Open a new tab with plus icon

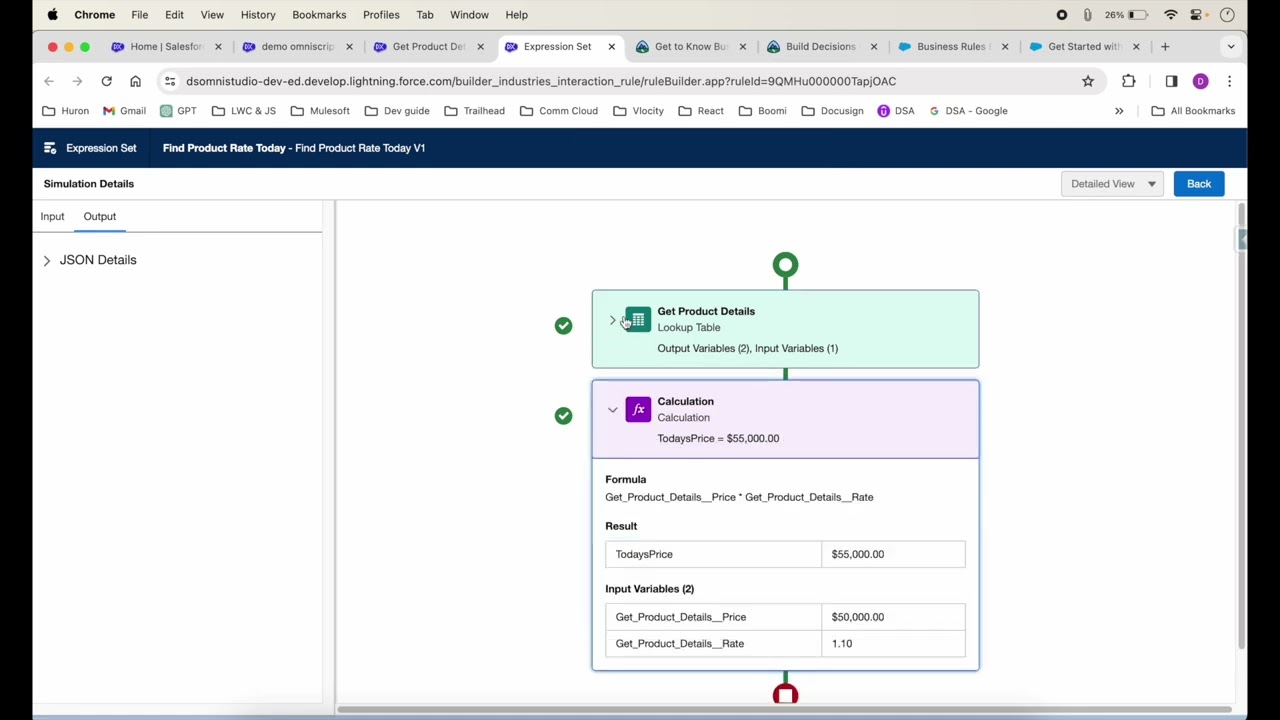1165,46
